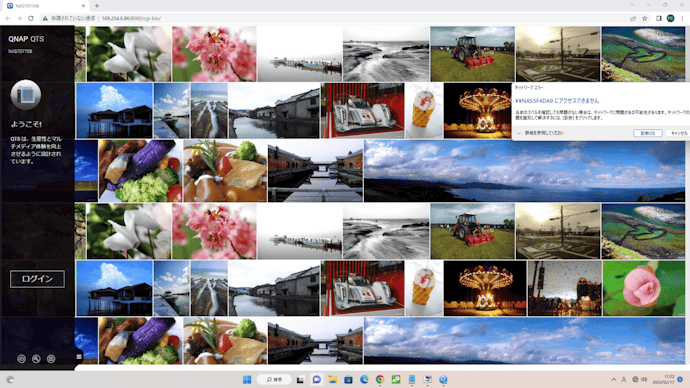
Task: Open the weather widget icon on taskbar left
Action: [x=10, y=379]
